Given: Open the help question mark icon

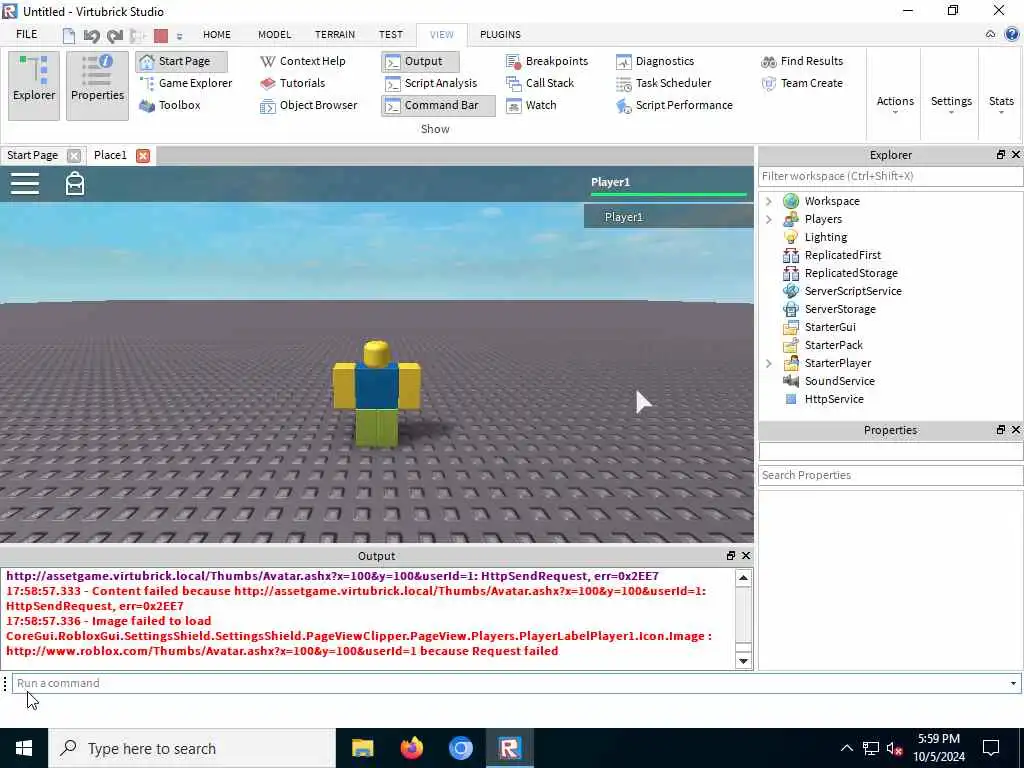Looking at the screenshot, I should [1012, 35].
